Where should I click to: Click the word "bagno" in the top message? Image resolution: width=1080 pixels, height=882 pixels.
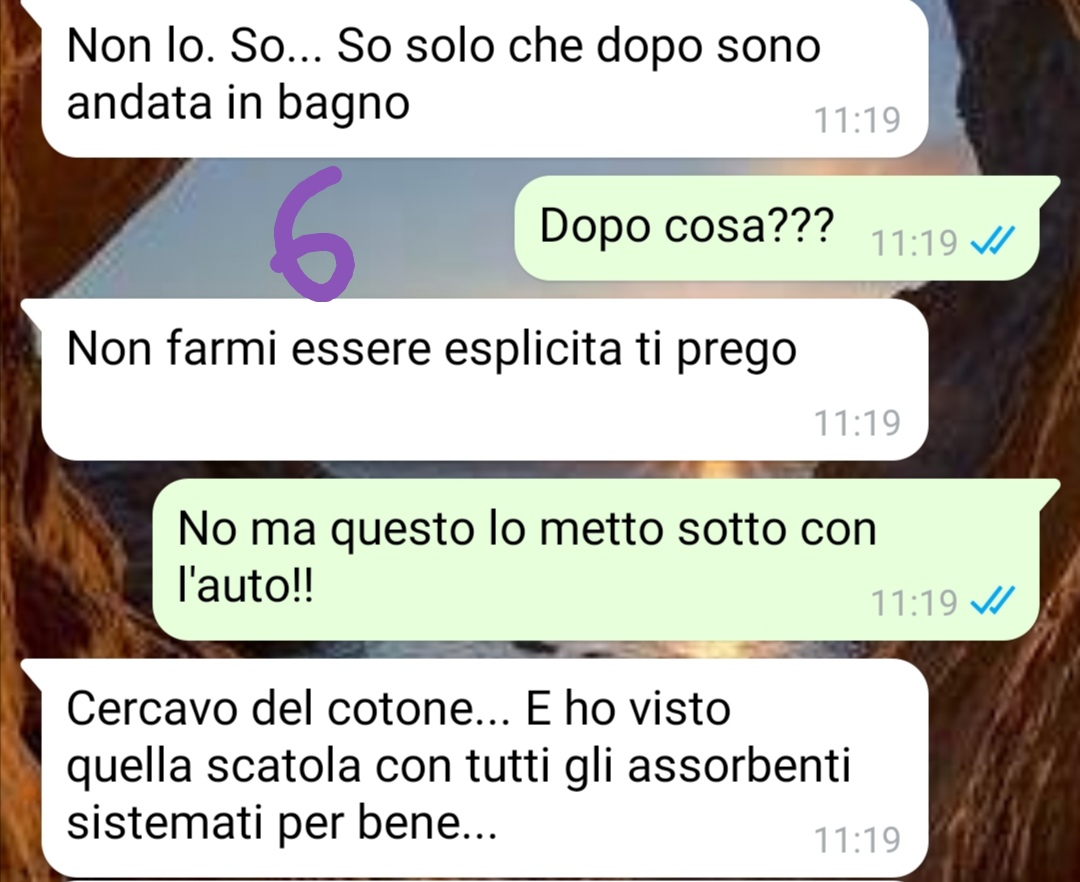pos(344,105)
